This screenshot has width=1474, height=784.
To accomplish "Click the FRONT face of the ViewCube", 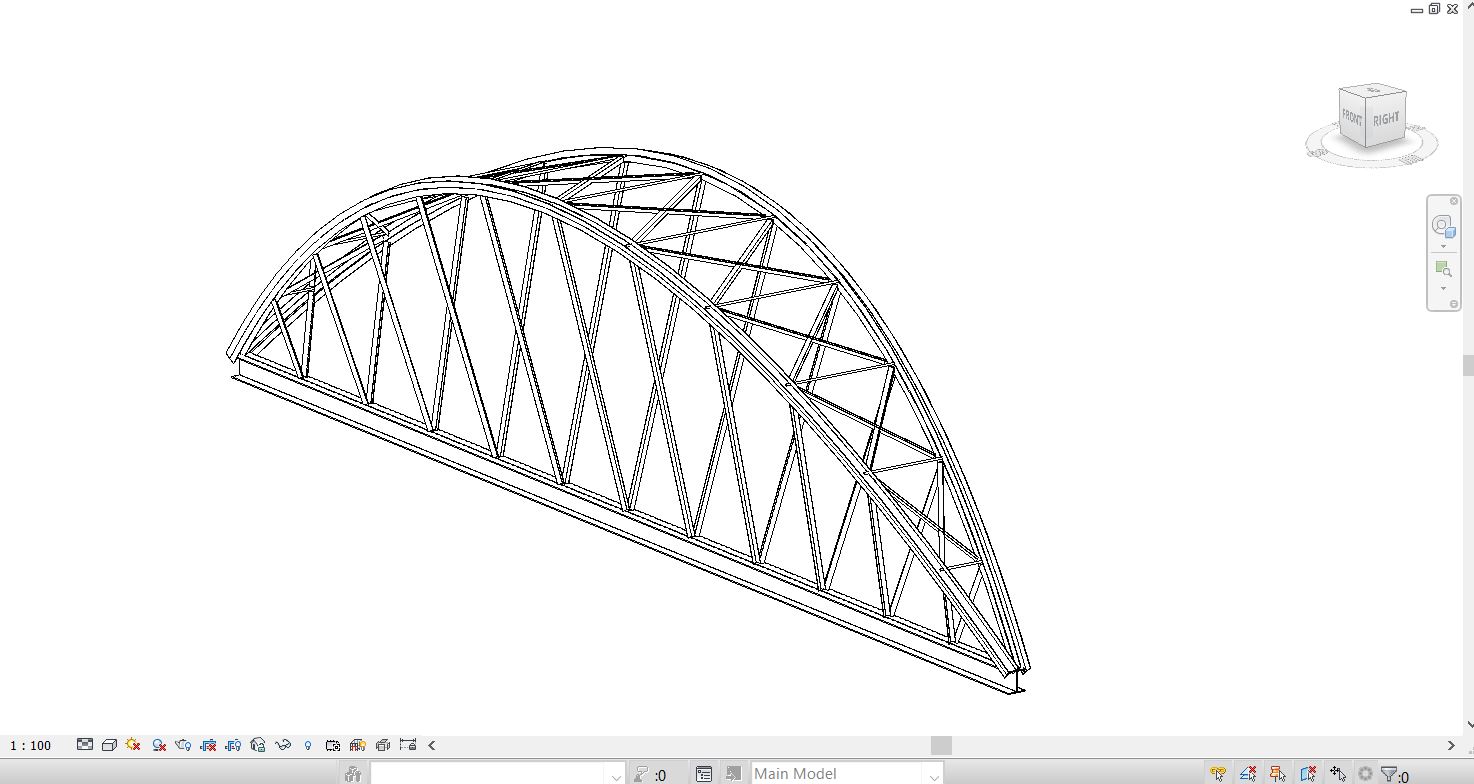I will tap(1352, 117).
